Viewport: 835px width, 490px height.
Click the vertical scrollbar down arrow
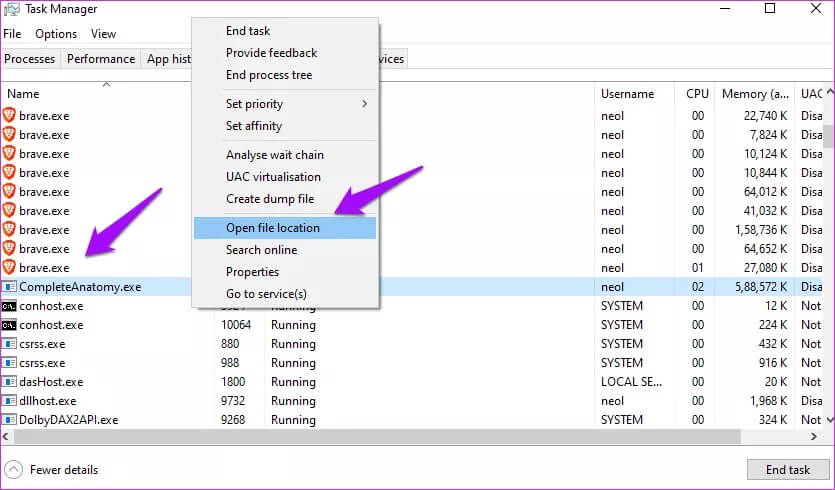pyautogui.click(x=828, y=420)
